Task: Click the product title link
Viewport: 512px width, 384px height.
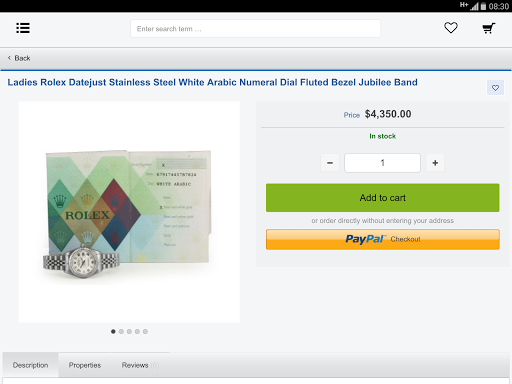Action: [212, 82]
